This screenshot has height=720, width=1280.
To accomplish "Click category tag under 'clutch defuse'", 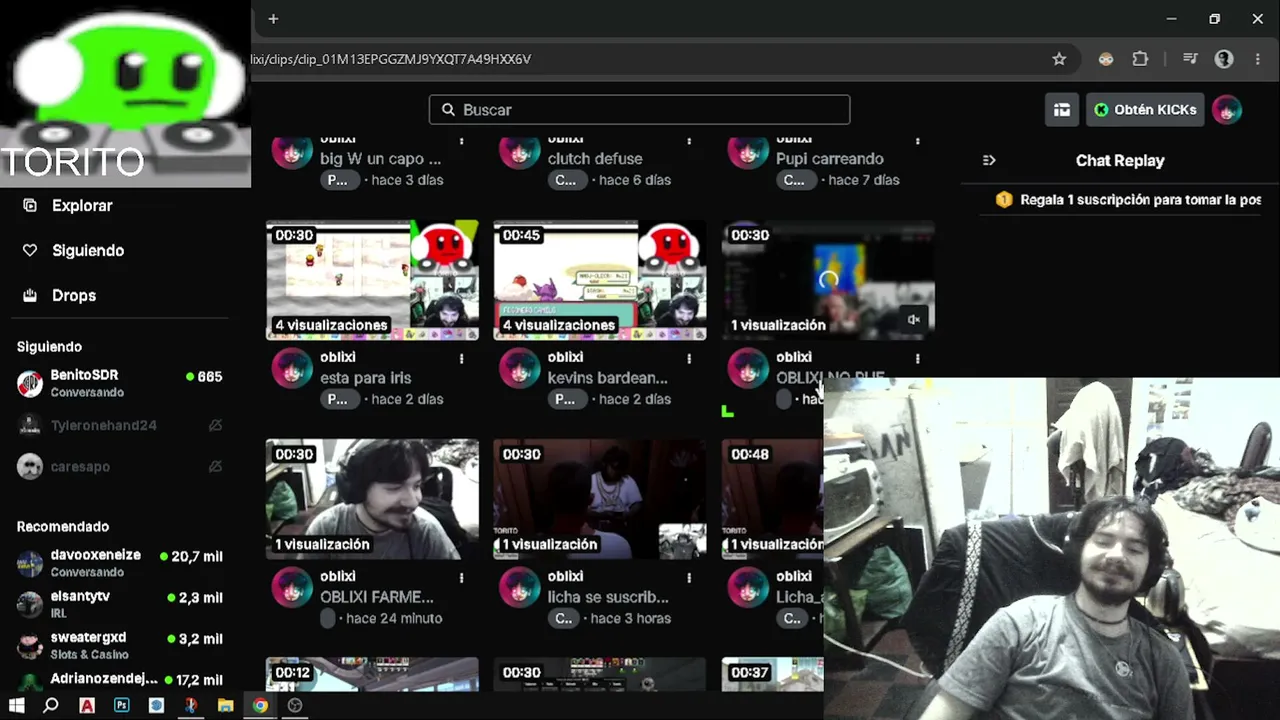I will [x=565, y=180].
